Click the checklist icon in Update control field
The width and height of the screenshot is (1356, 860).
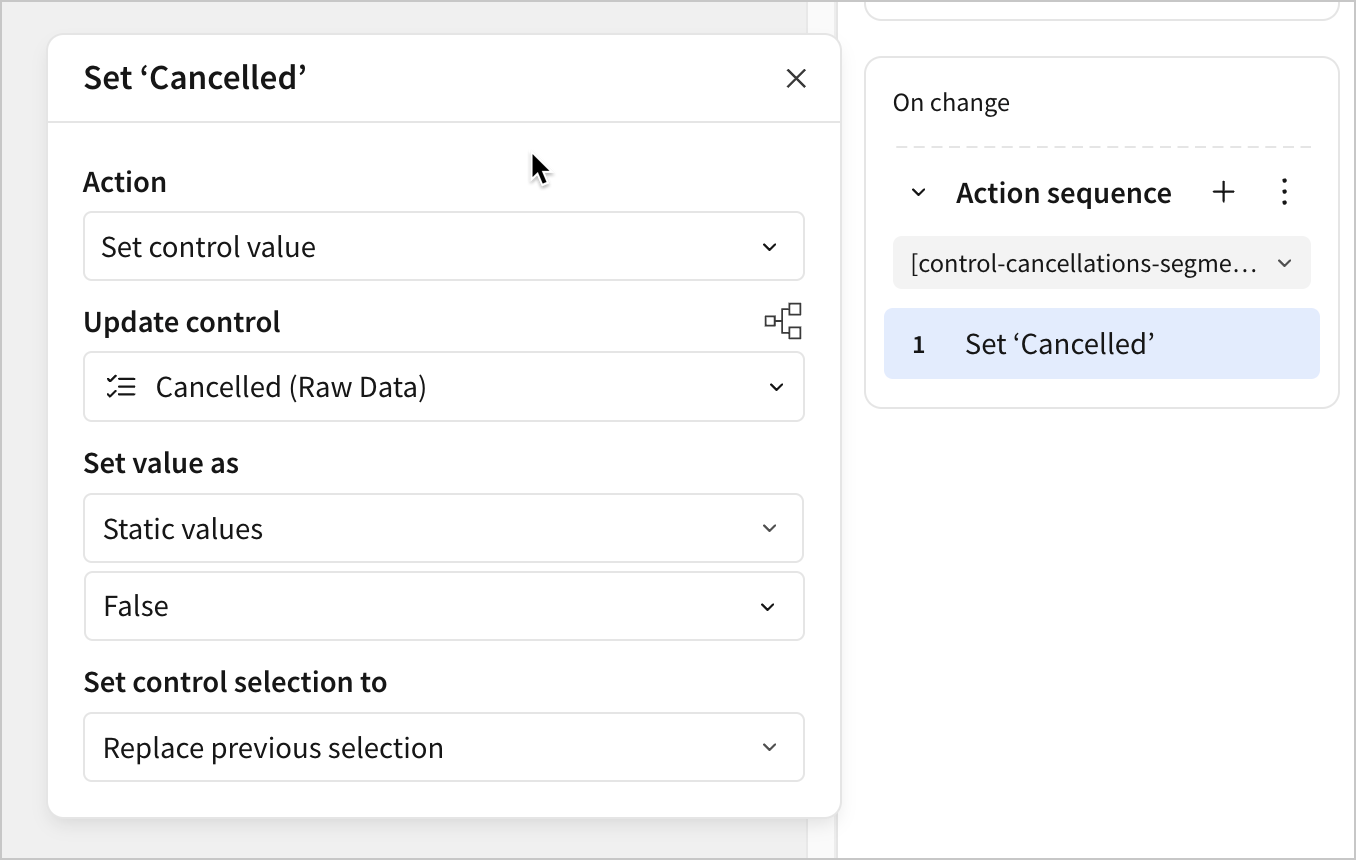point(121,387)
